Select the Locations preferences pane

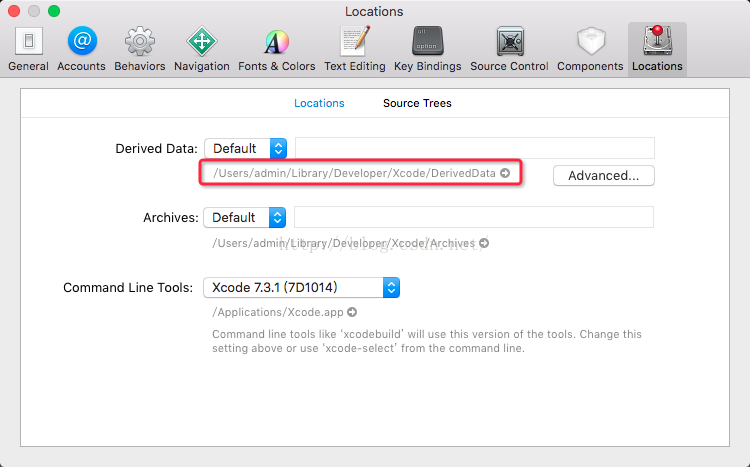click(x=657, y=49)
